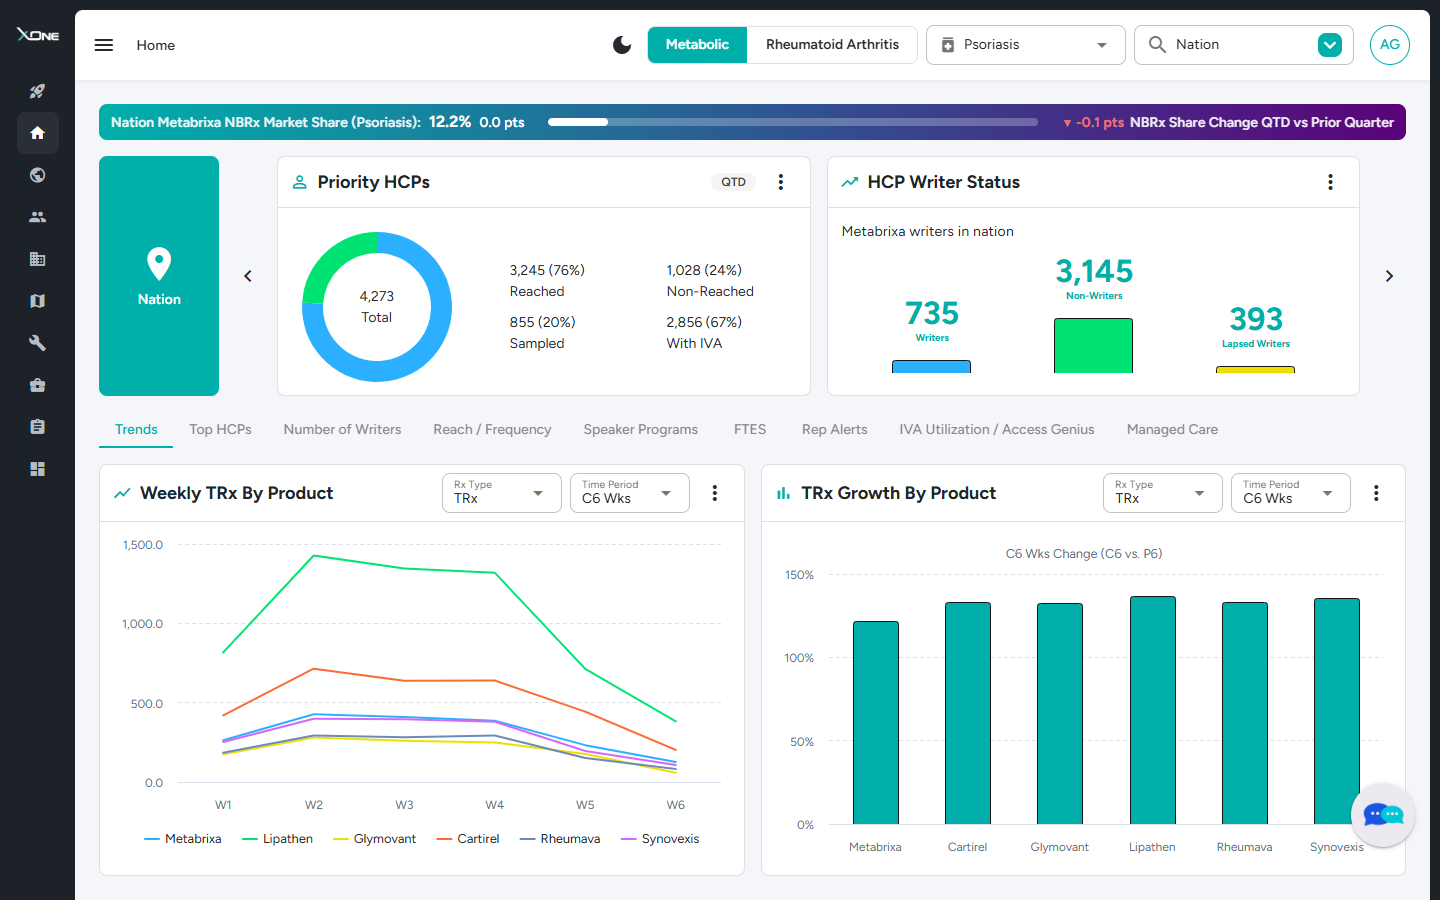Click the QTD period chip
Image resolution: width=1440 pixels, height=900 pixels.
click(734, 182)
